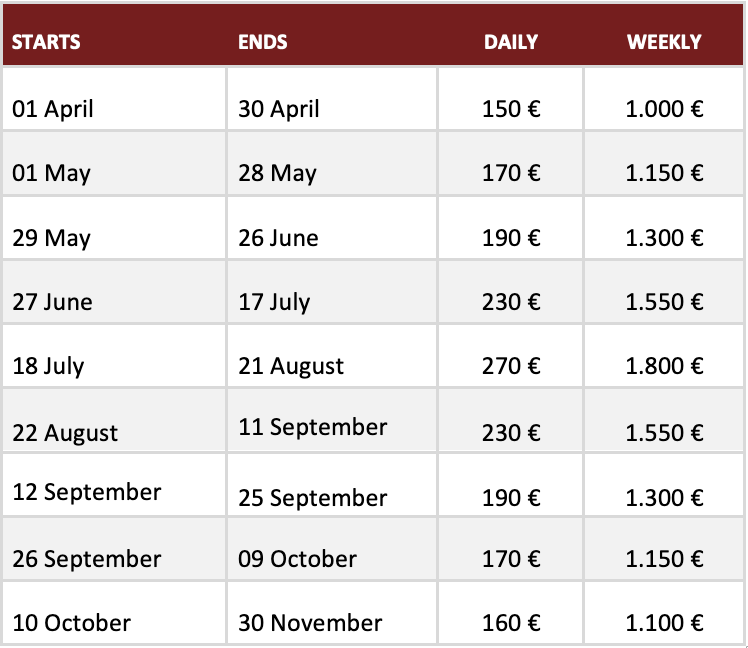Image resolution: width=748 pixels, height=648 pixels.
Task: Click the WEEKLY column header
Action: coord(664,42)
